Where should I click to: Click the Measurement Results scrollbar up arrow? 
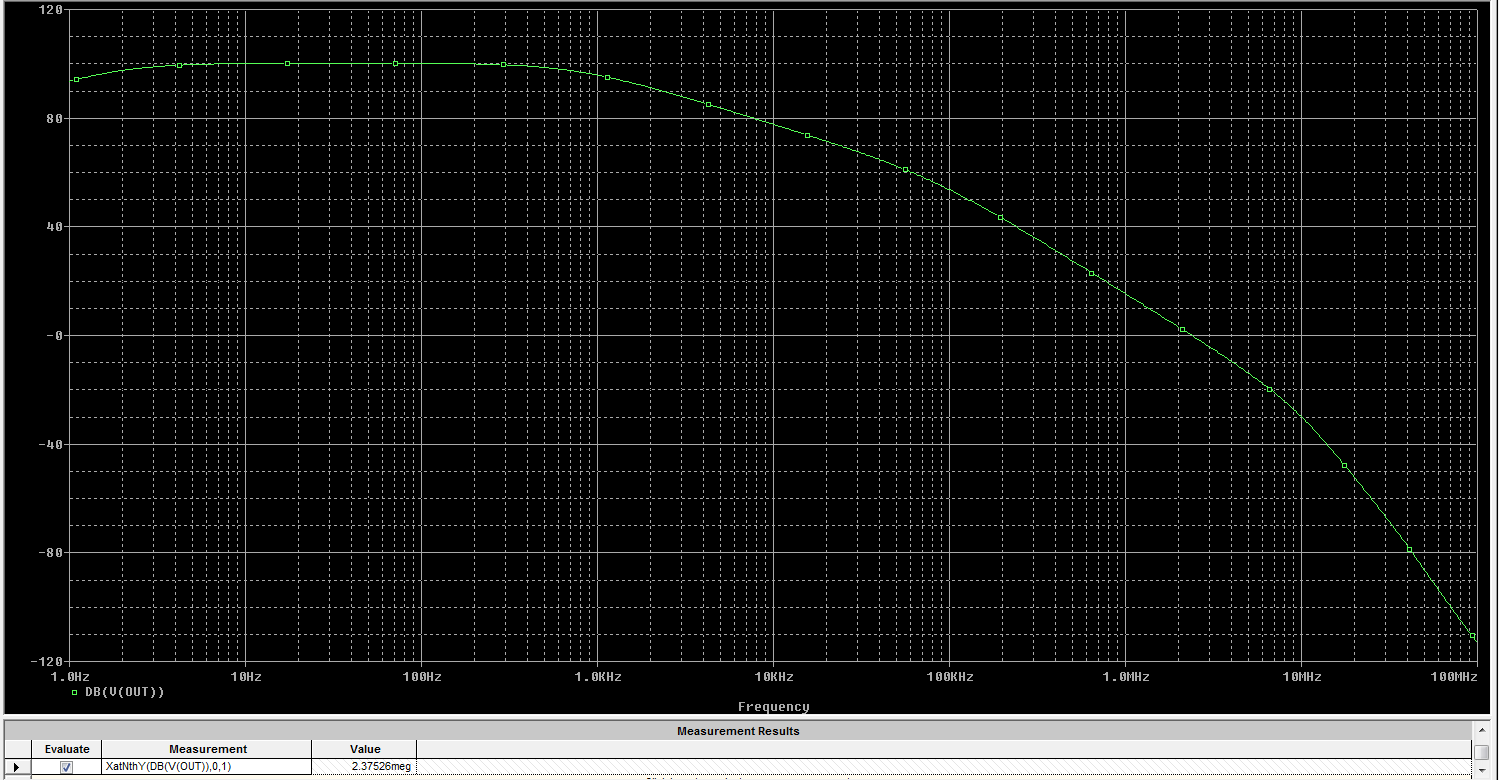coord(1480,731)
